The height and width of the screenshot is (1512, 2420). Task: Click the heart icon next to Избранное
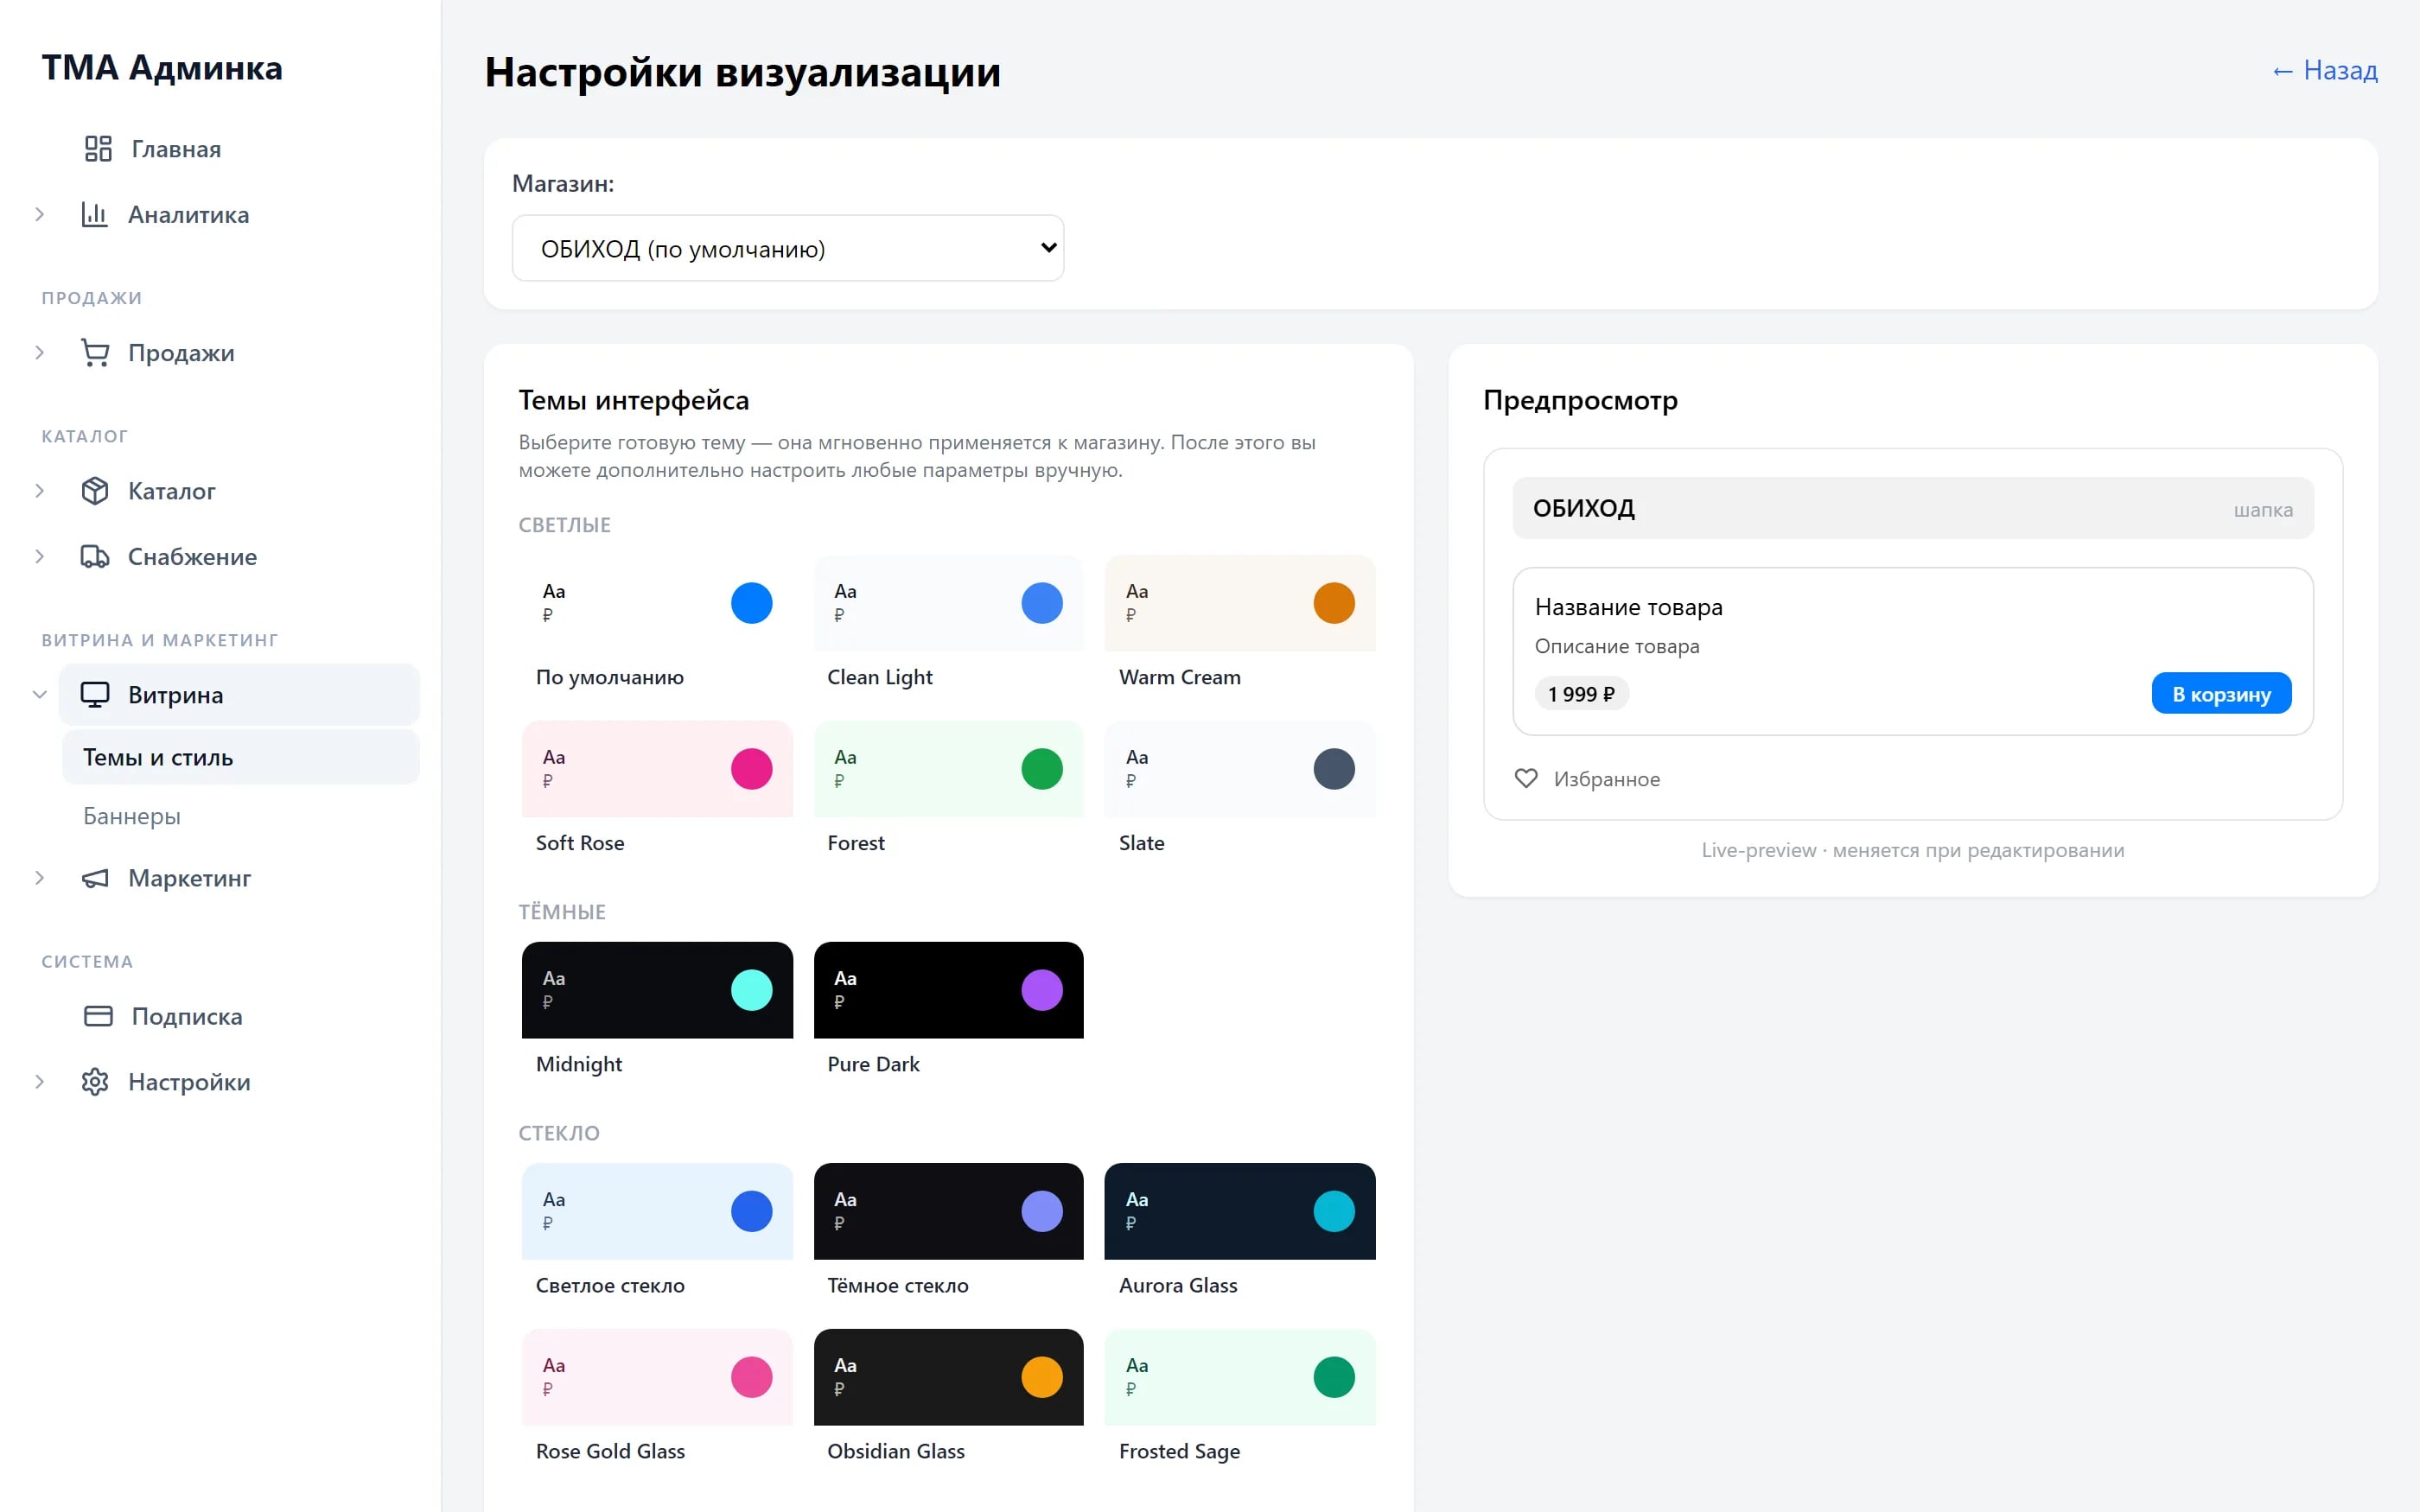[x=1525, y=778]
